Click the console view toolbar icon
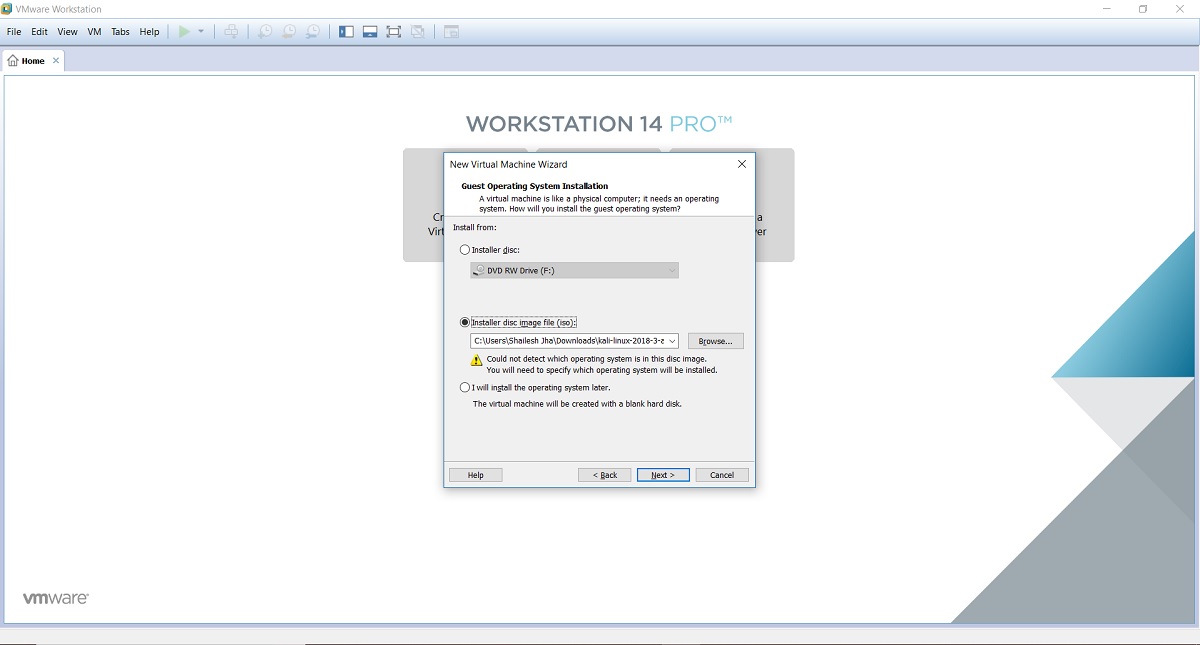 tap(451, 32)
